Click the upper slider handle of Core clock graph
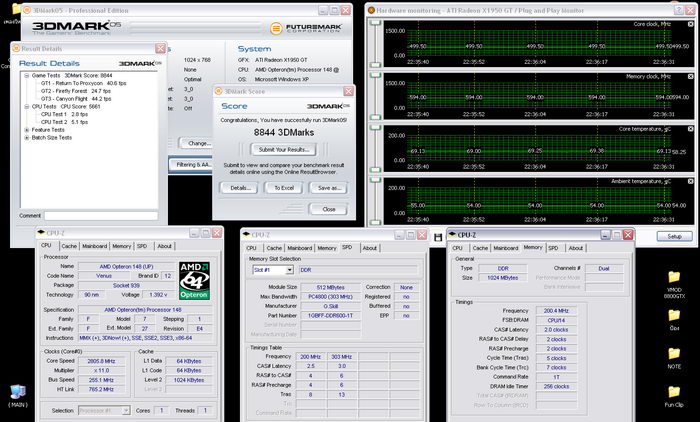 (375, 23)
